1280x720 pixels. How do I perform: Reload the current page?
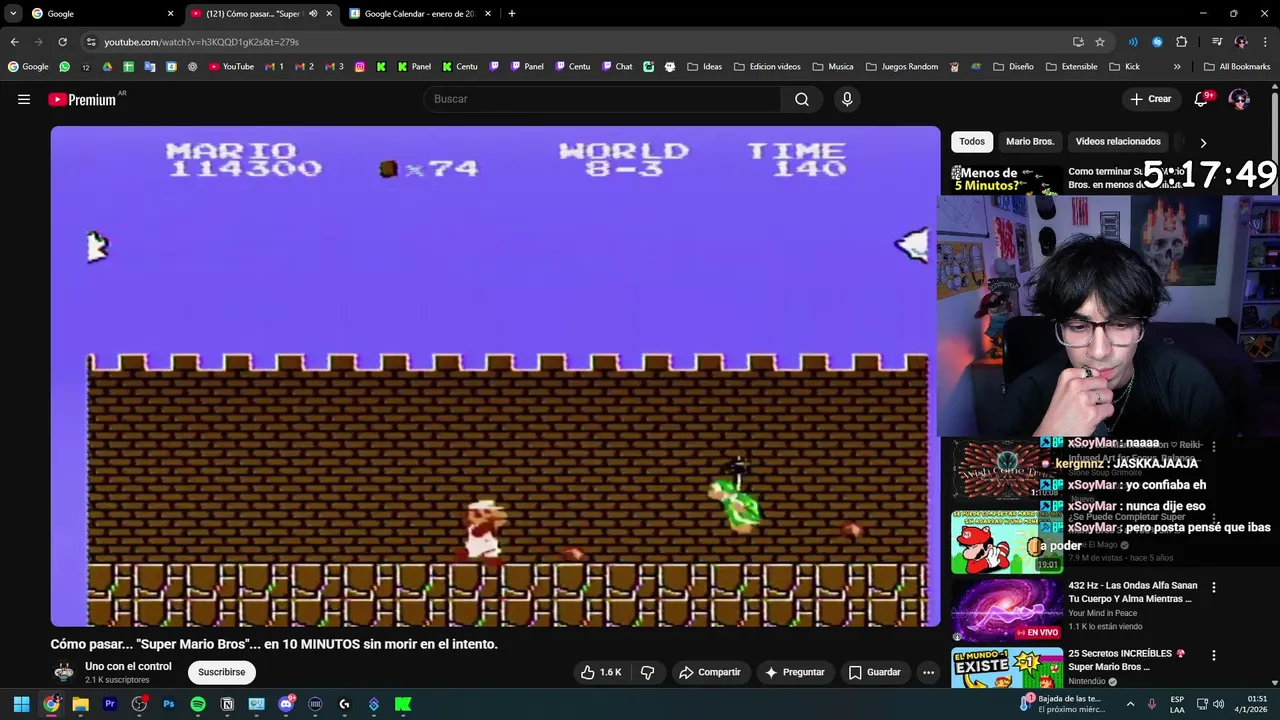coord(62,42)
